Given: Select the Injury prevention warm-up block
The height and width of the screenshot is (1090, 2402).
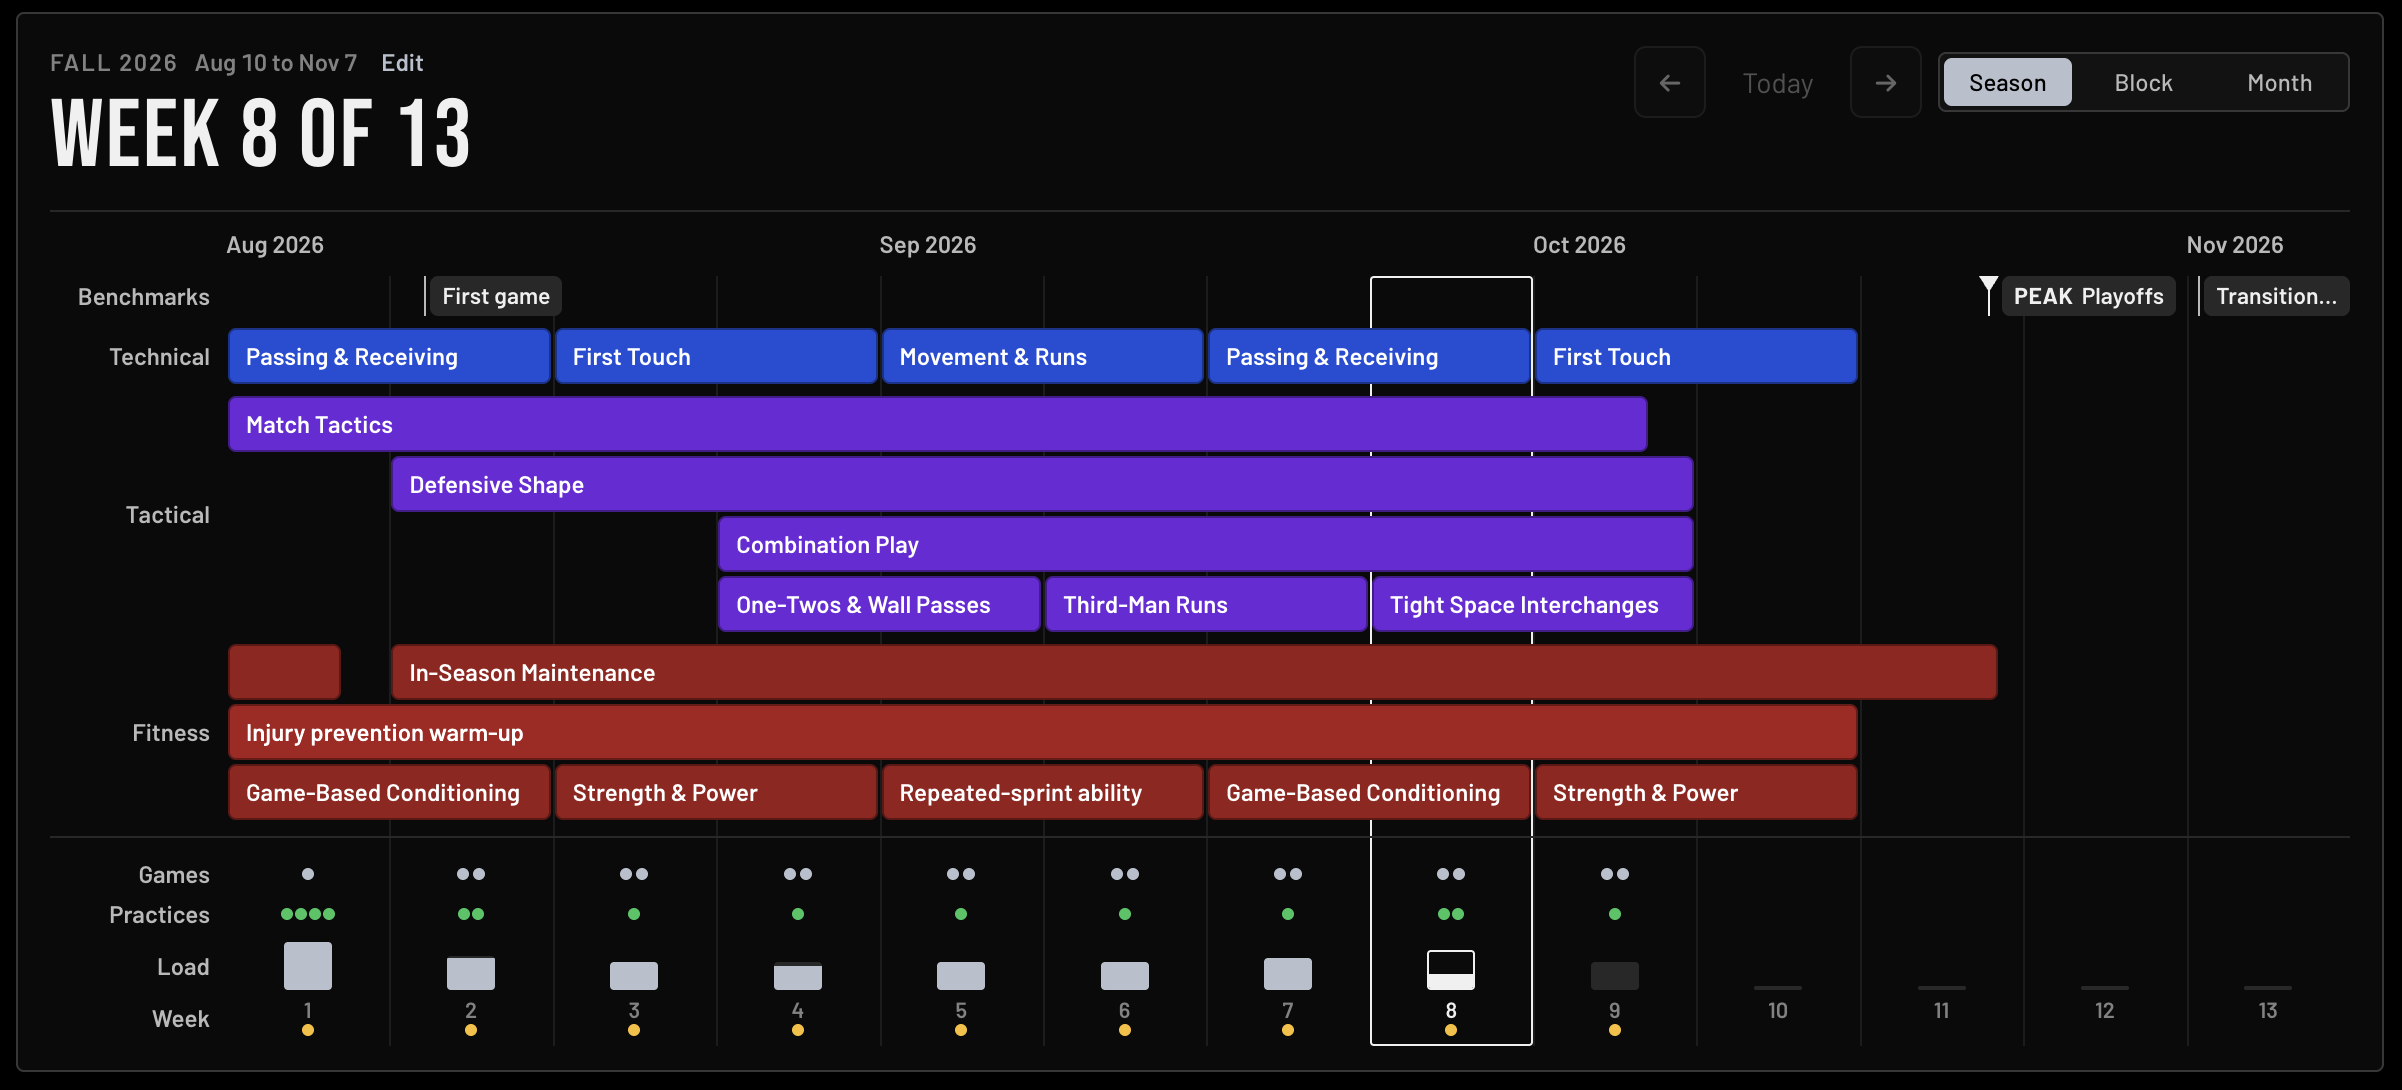Looking at the screenshot, I should (x=1042, y=732).
